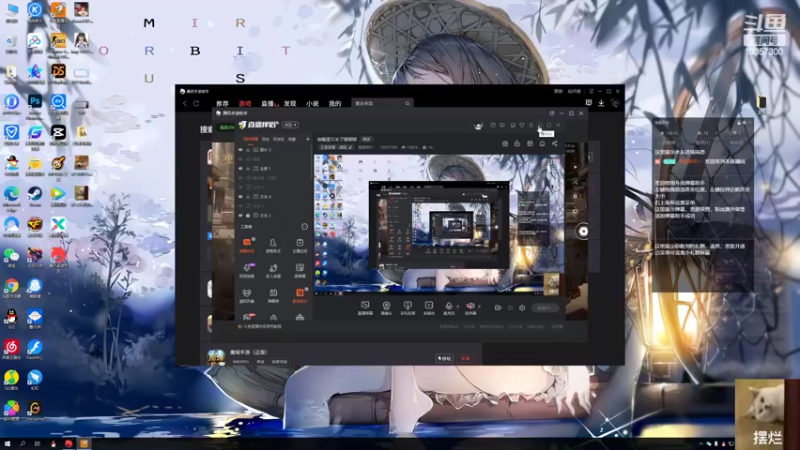Expand the speaker device dropdown arrow
This screenshot has height=450, width=800.
[x=479, y=307]
